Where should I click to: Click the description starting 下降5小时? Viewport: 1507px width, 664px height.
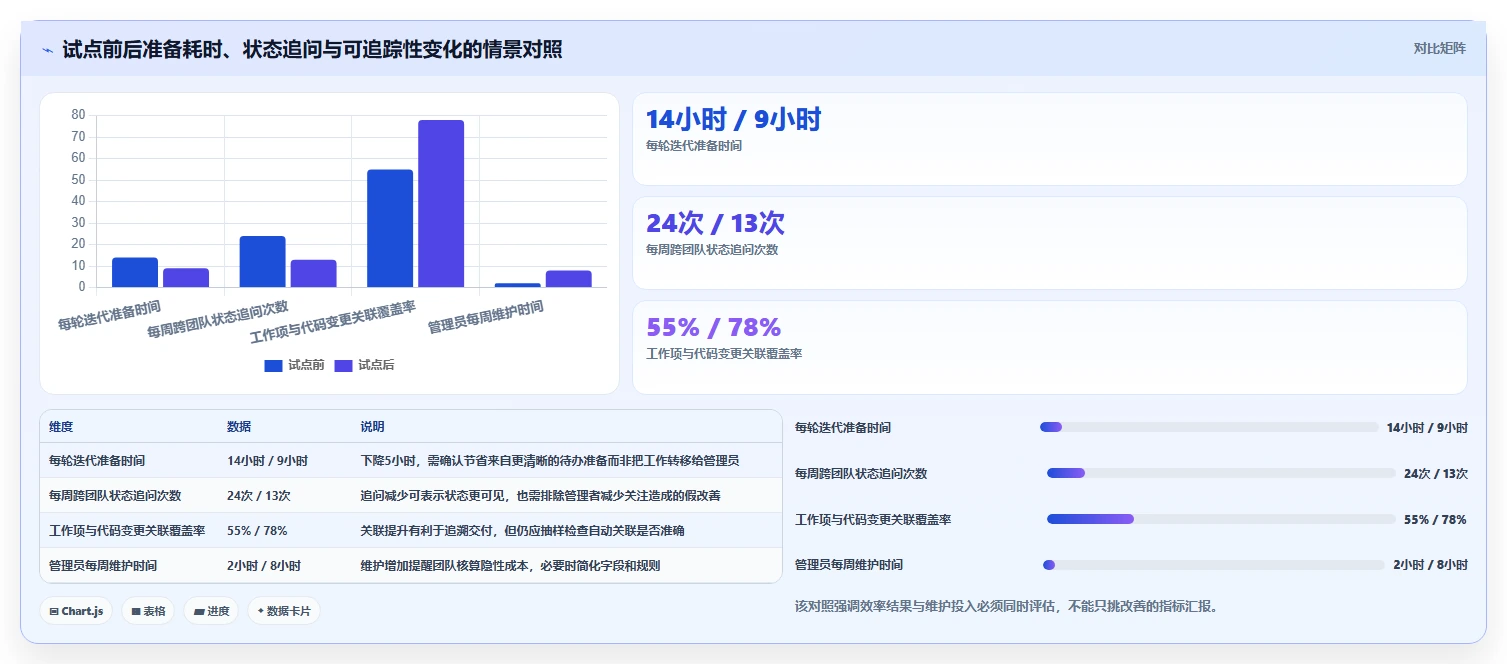click(x=550, y=461)
